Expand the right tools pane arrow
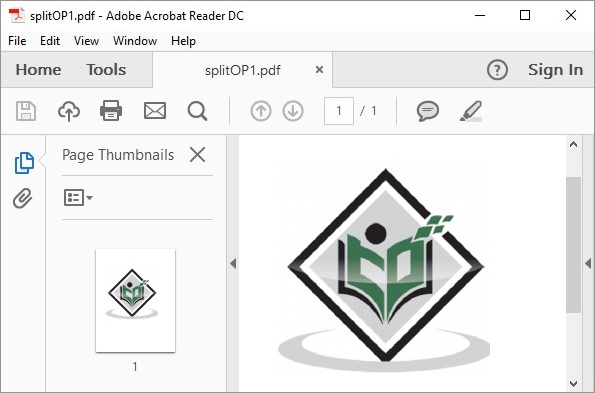595x393 pixels. point(588,263)
